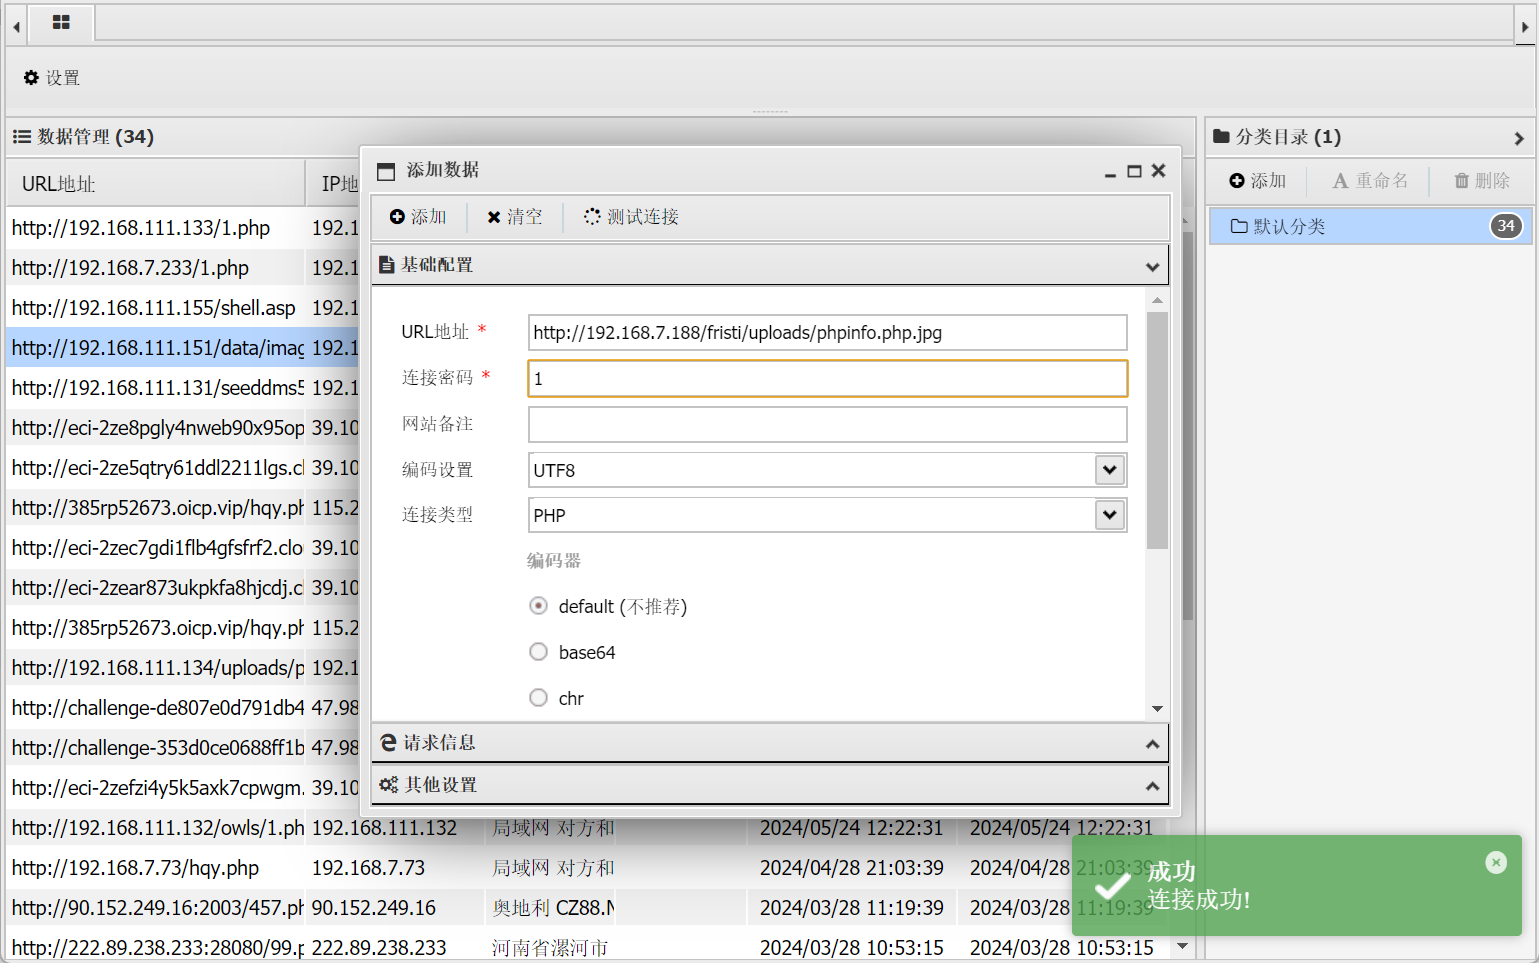Open the grid home tab icon

click(61, 22)
